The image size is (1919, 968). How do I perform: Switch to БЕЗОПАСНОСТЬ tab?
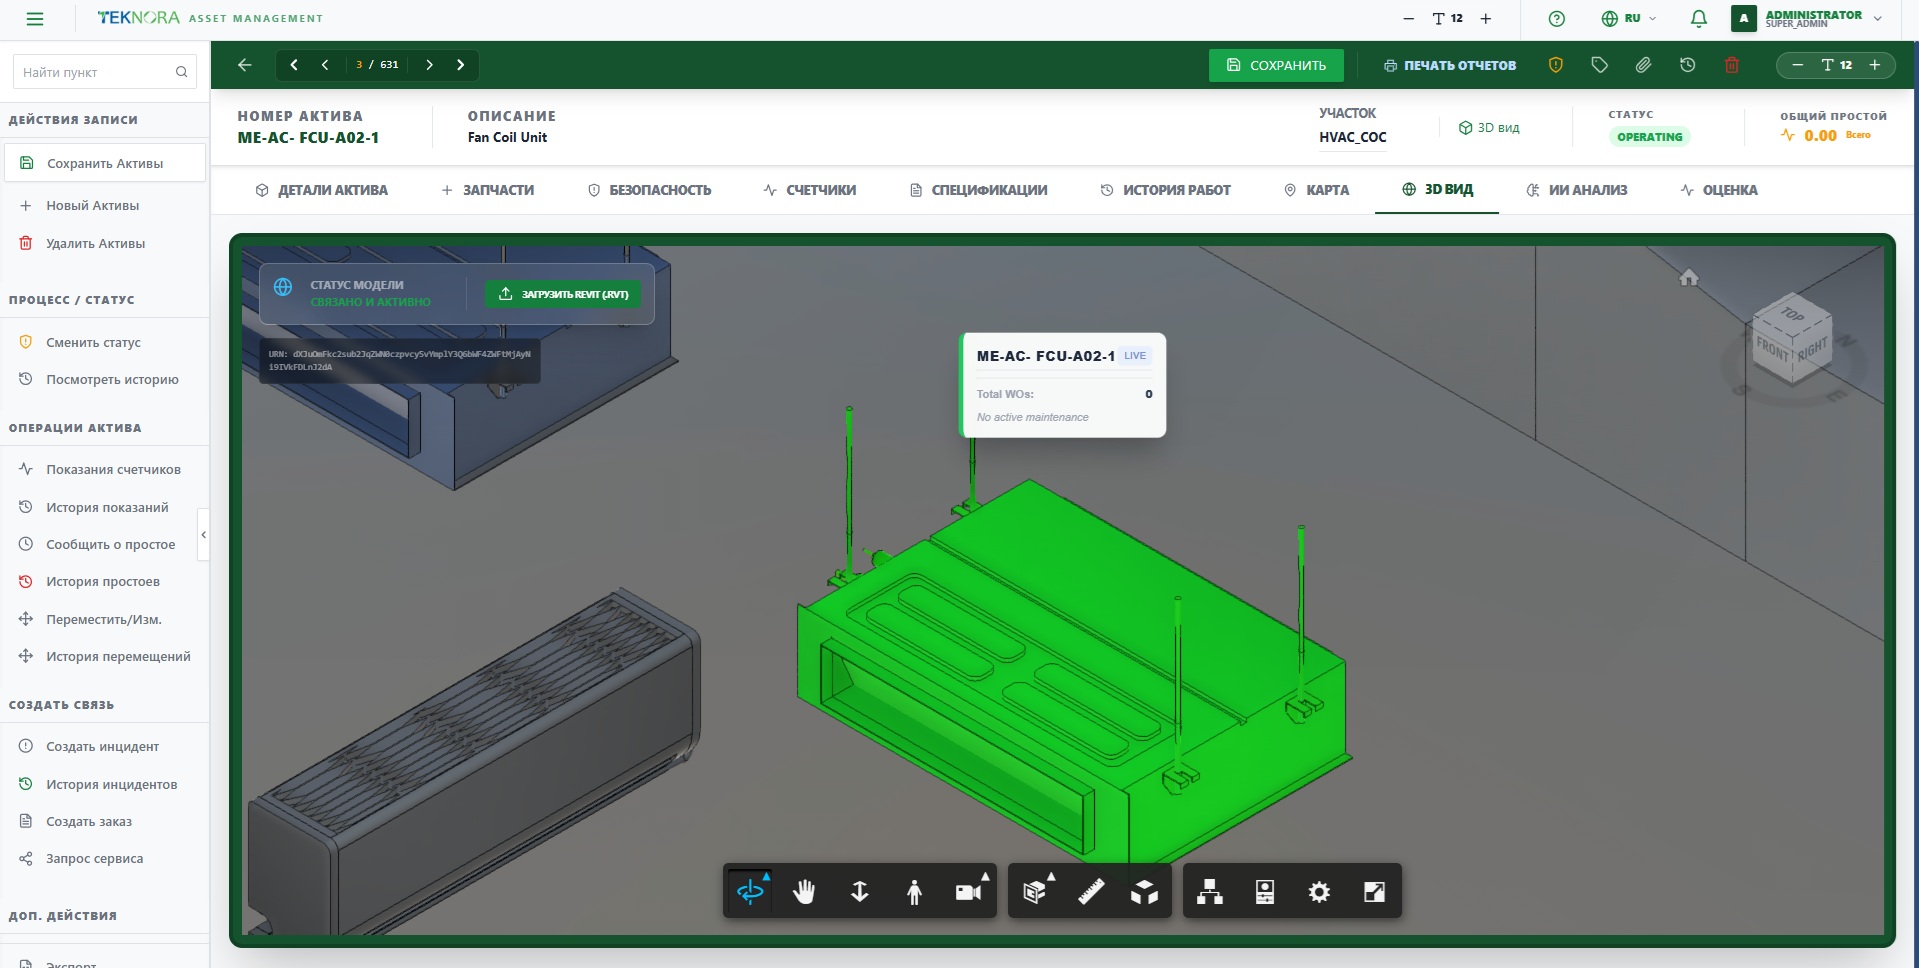point(650,190)
